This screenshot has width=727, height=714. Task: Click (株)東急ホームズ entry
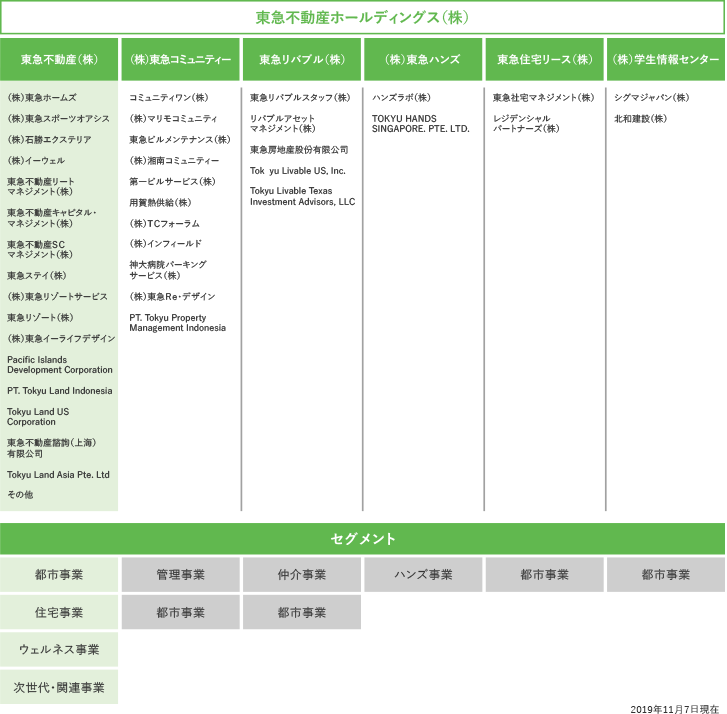pos(42,97)
